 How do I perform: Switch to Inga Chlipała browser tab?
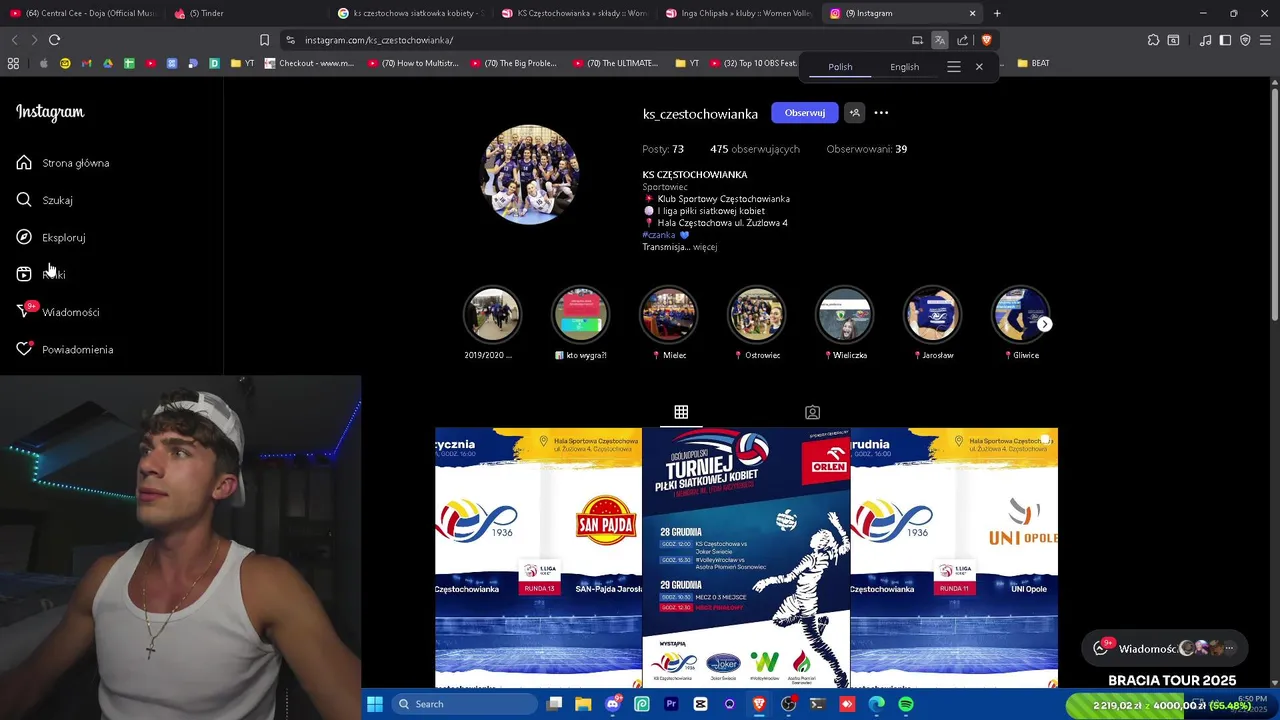[740, 13]
